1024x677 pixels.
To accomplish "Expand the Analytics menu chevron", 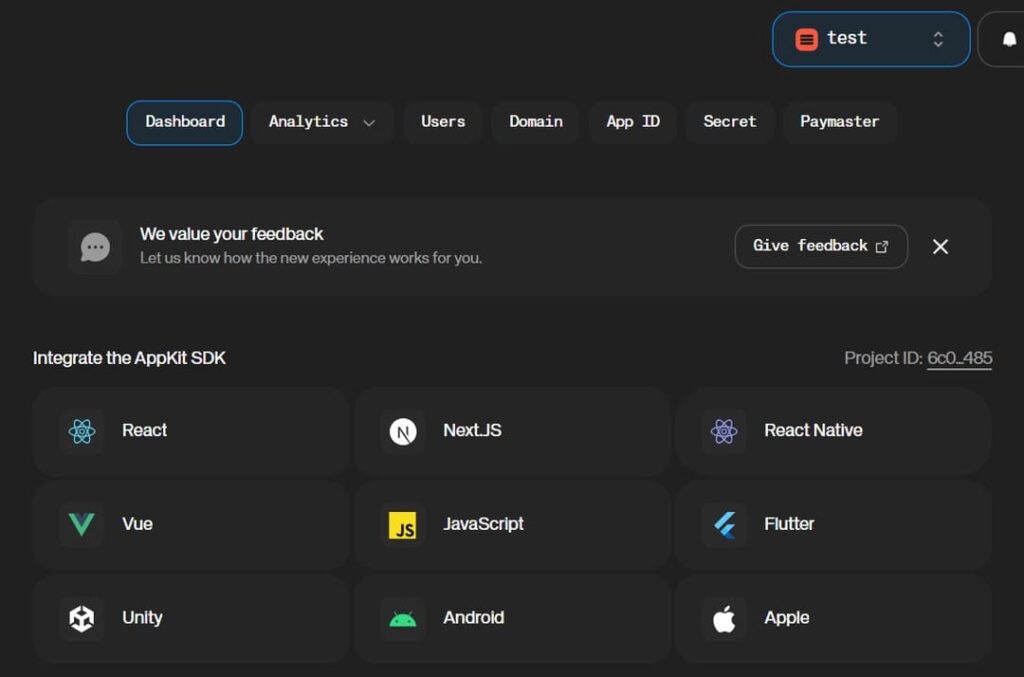I will pos(369,123).
